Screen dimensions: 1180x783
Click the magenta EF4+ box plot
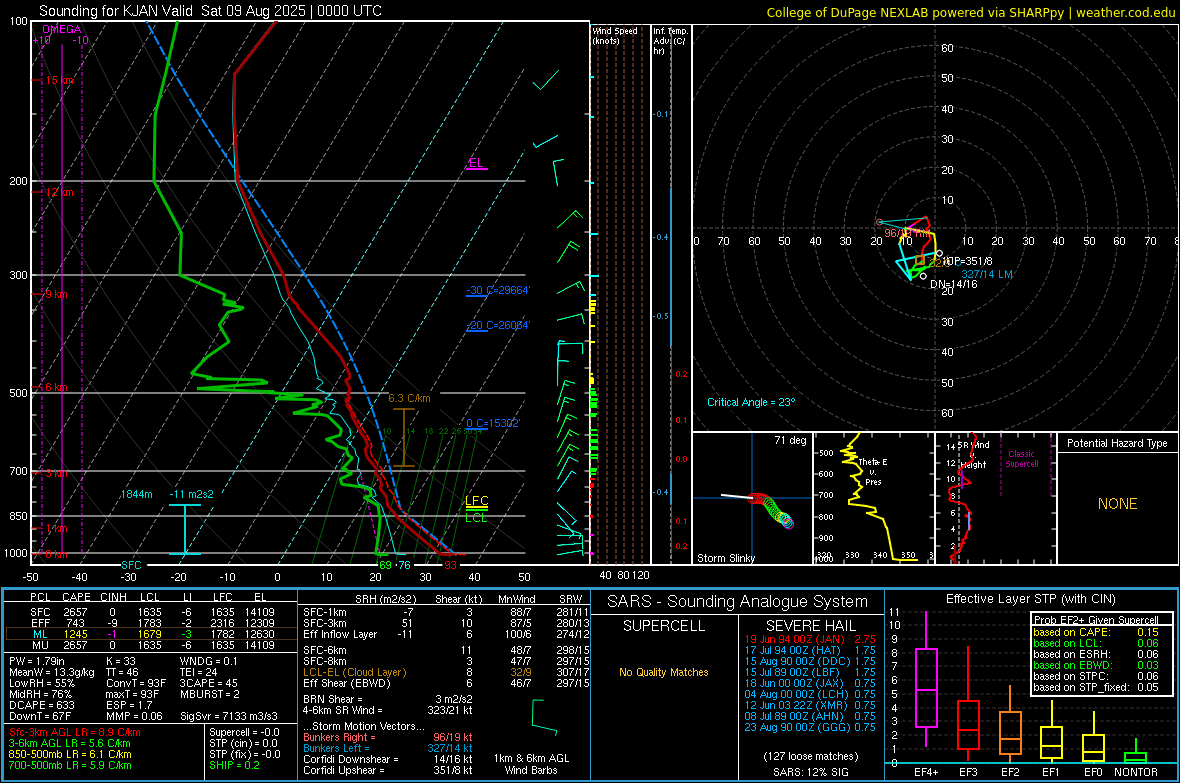(x=926, y=680)
